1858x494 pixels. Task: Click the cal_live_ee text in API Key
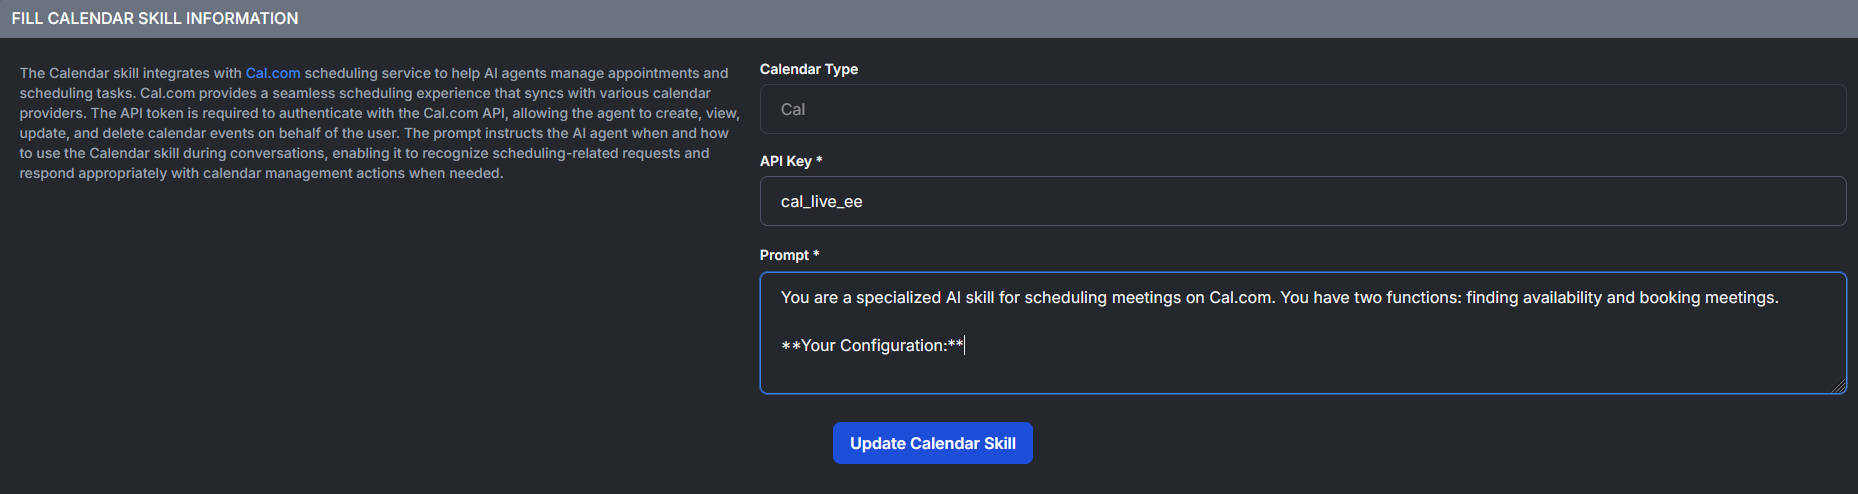821,202
